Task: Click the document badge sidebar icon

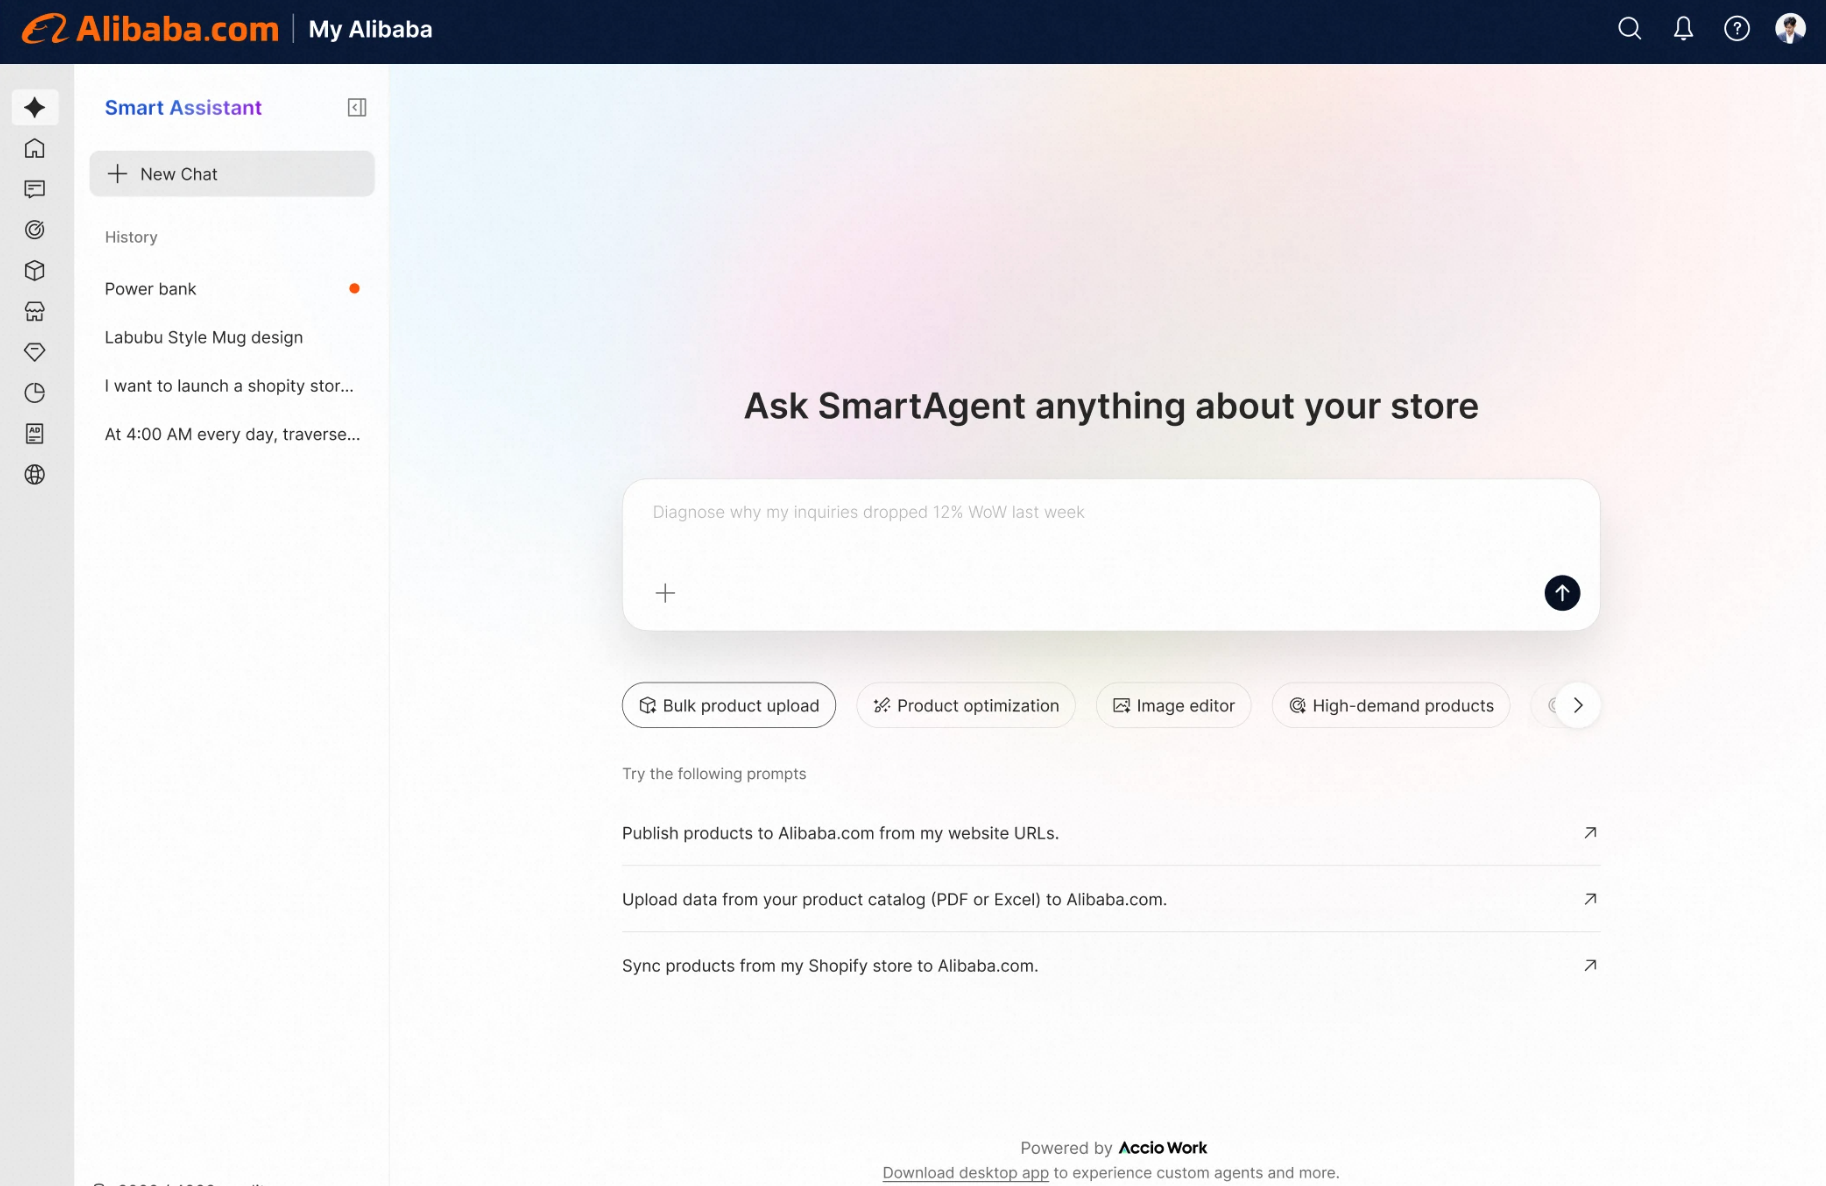Action: [x=35, y=434]
